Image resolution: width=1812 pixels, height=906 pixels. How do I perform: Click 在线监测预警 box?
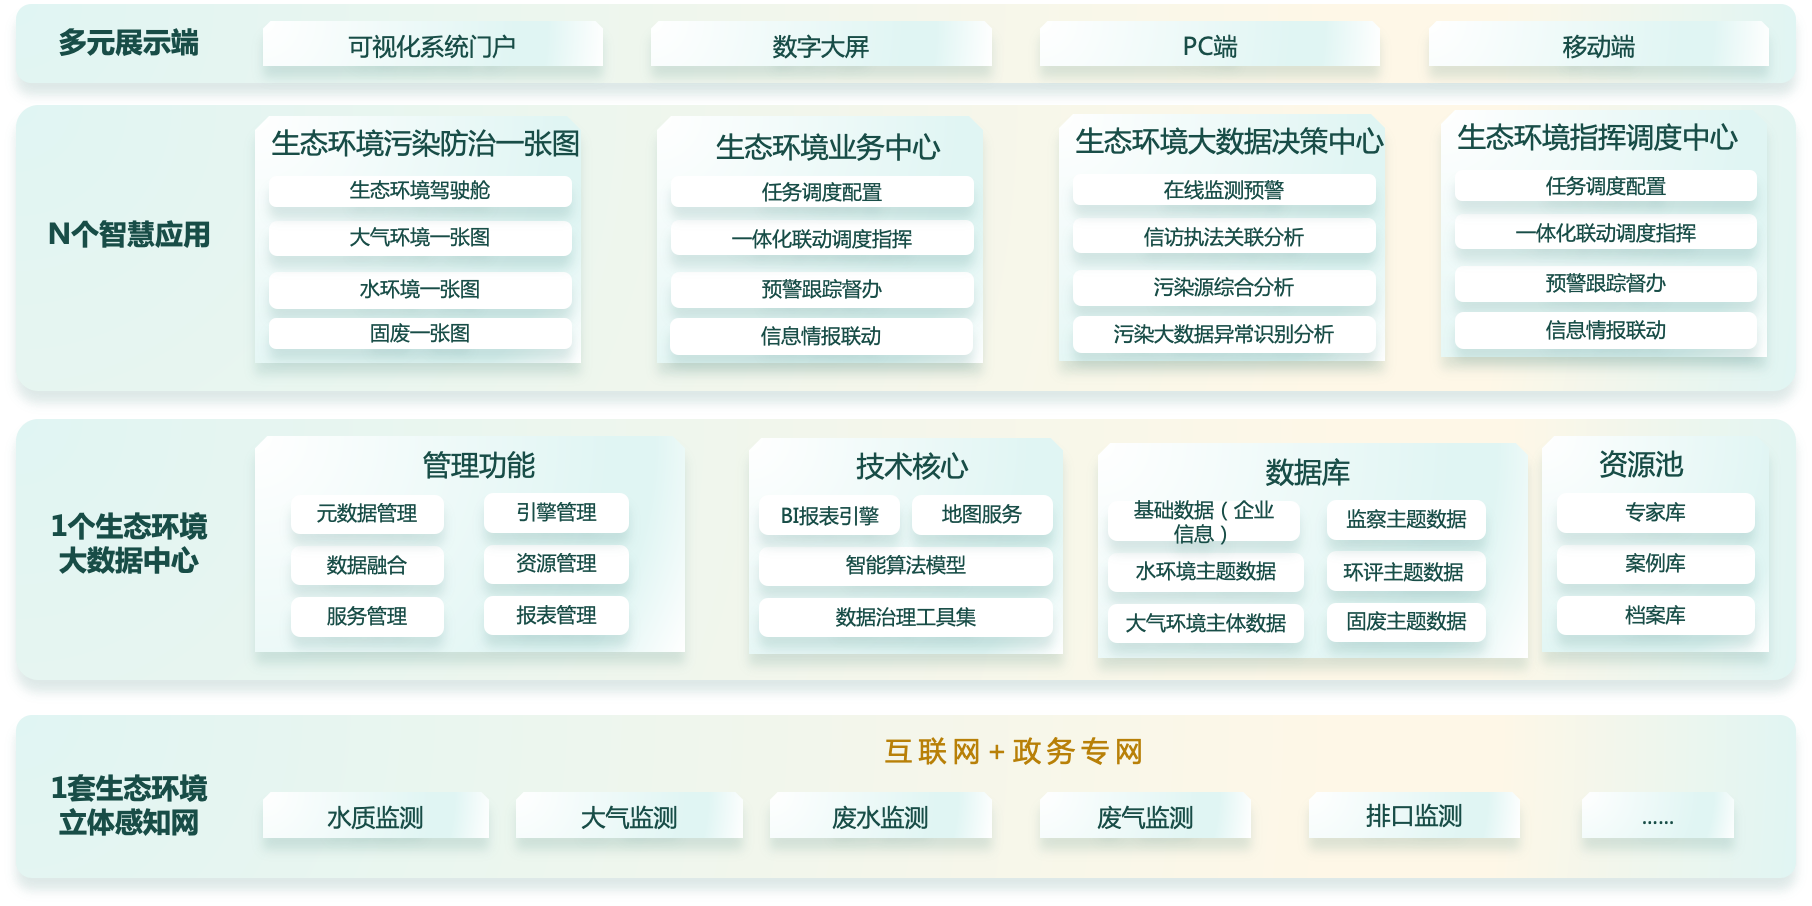(1224, 189)
